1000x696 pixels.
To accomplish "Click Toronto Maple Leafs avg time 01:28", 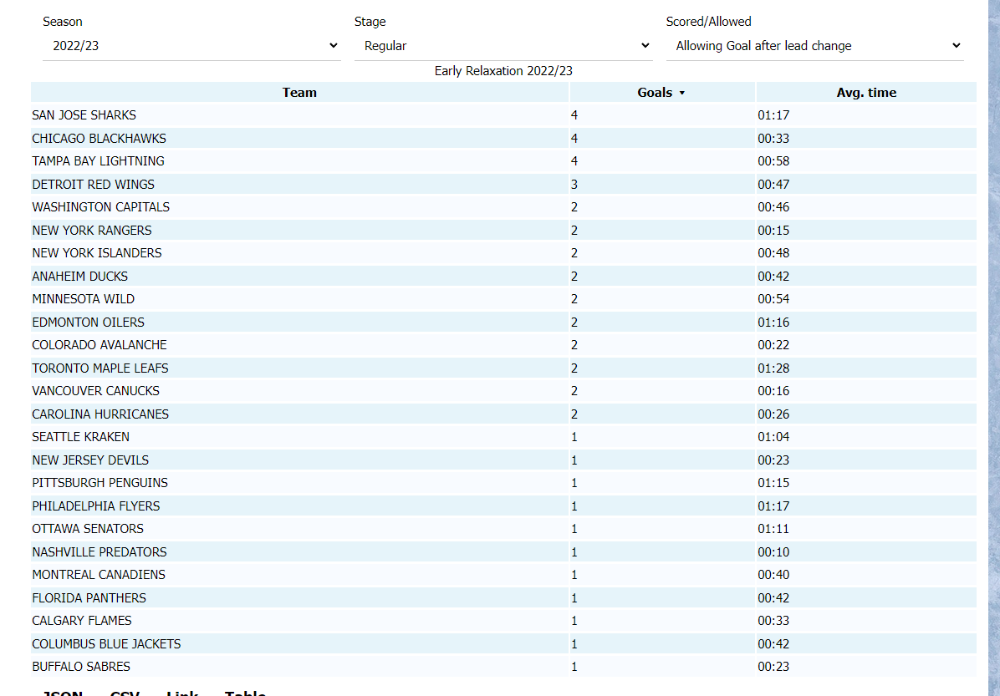I will [x=773, y=368].
